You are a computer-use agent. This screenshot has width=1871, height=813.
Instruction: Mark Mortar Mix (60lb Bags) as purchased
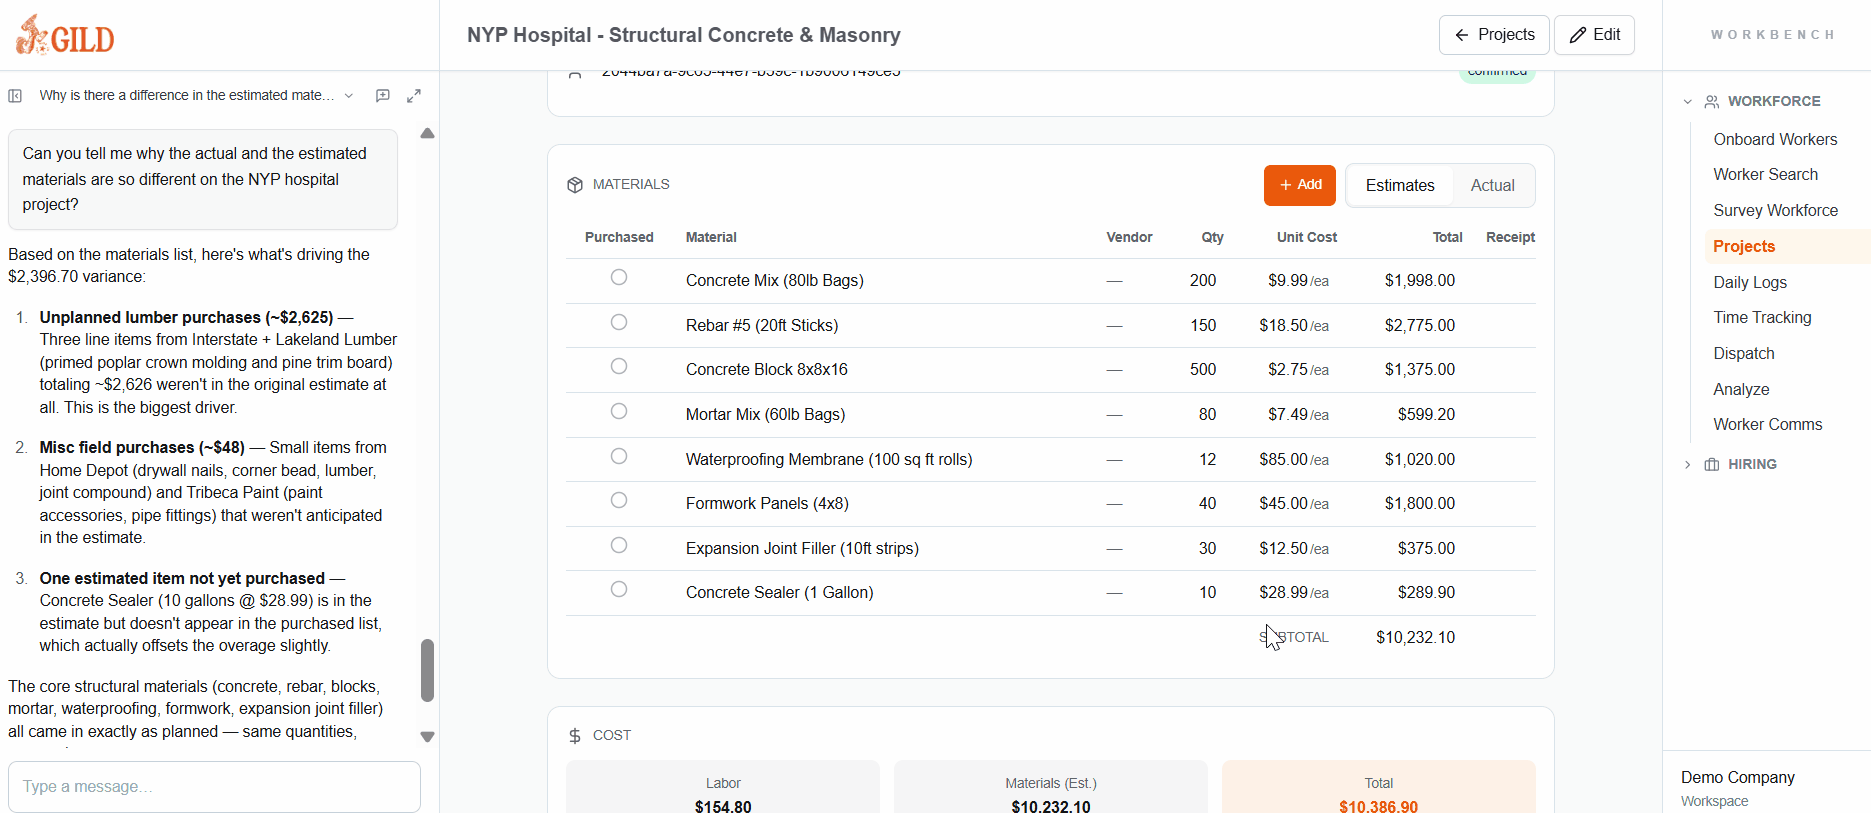tap(619, 411)
